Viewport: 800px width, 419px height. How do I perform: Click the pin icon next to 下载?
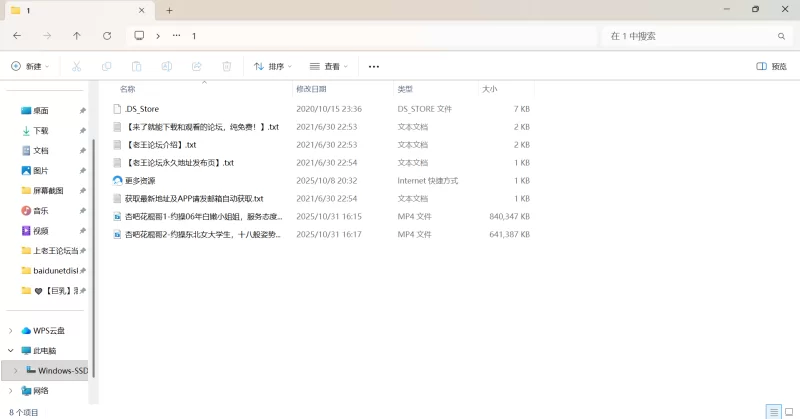click(x=83, y=131)
